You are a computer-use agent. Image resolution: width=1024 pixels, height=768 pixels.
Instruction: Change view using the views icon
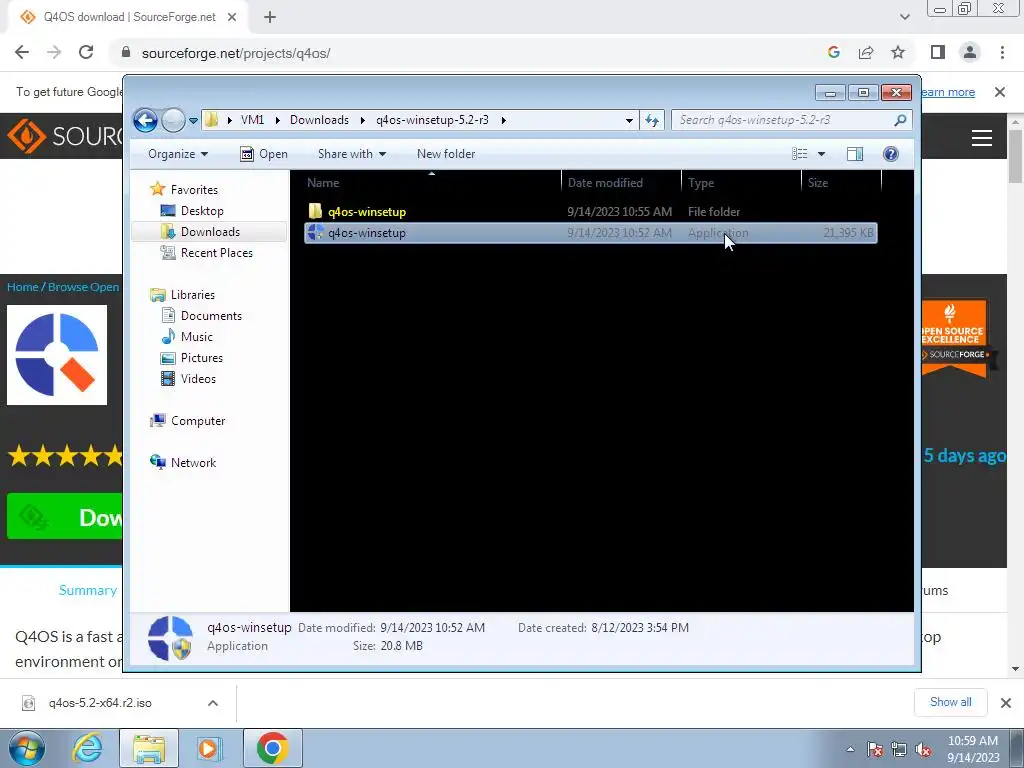(800, 154)
